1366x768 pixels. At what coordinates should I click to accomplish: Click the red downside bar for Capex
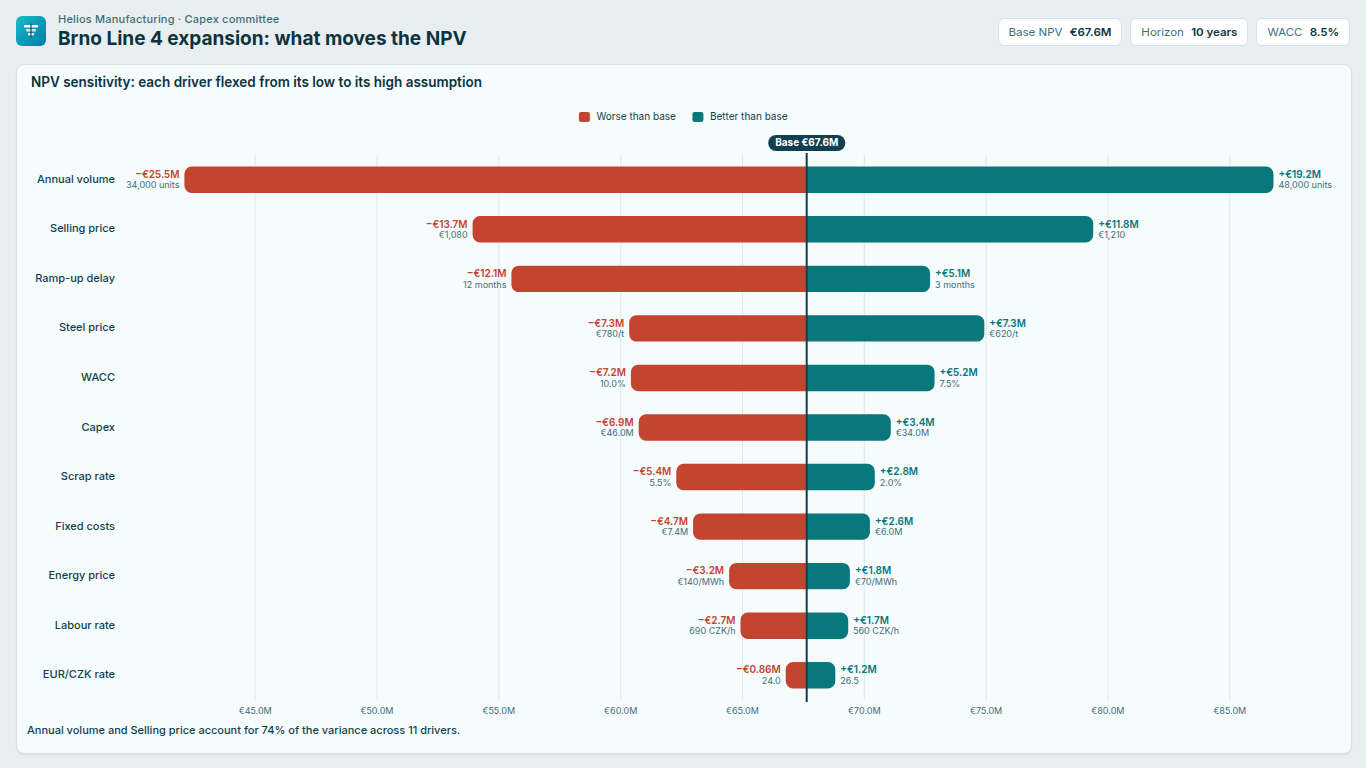click(722, 427)
